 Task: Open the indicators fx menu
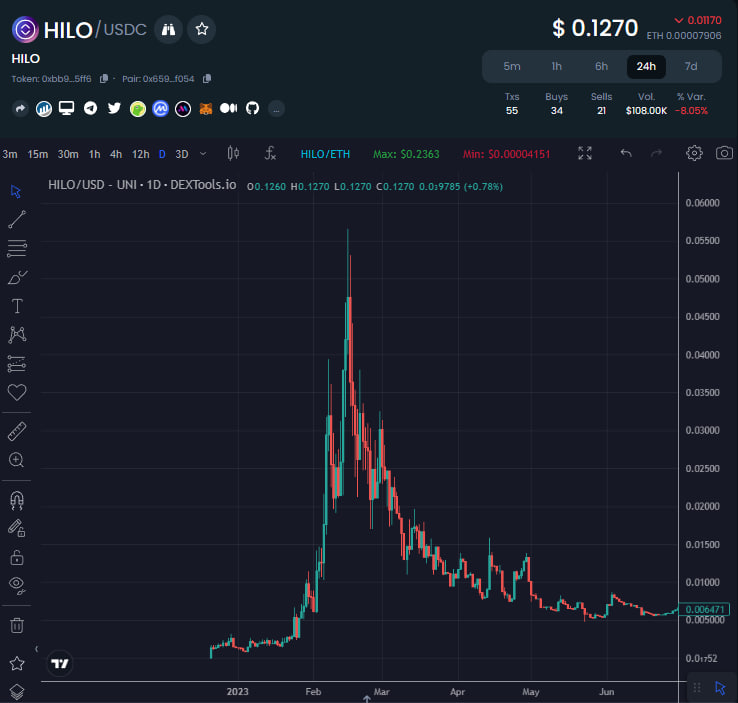click(x=270, y=153)
